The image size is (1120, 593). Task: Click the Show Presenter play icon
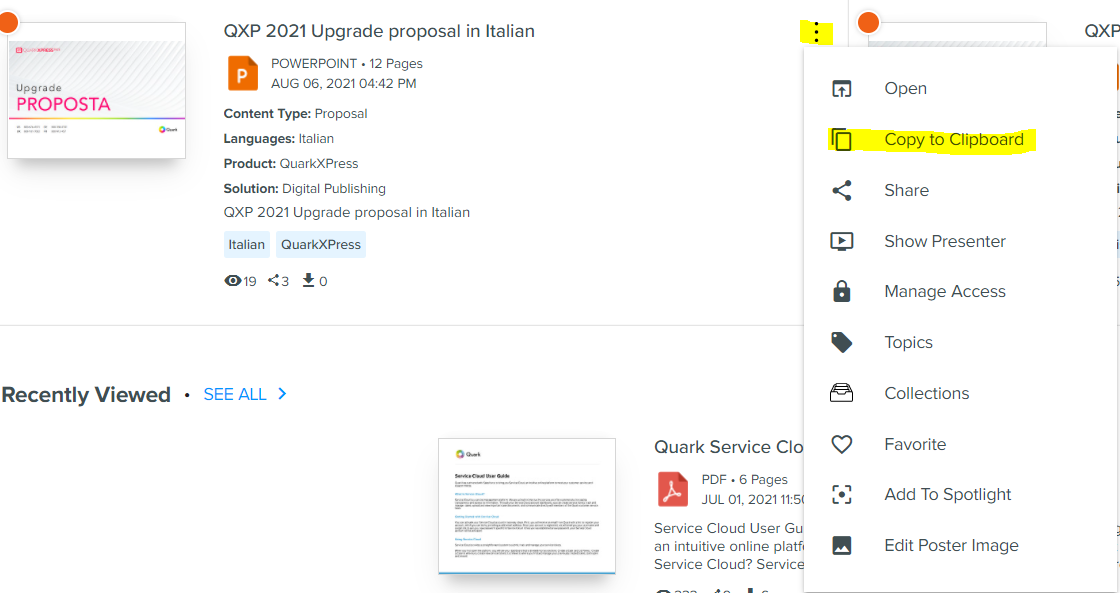(842, 241)
